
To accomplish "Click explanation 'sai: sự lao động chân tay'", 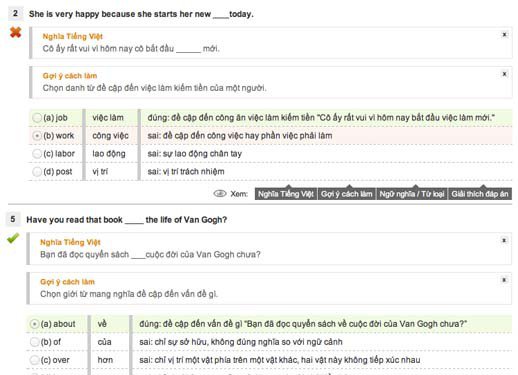I will pyautogui.click(x=195, y=154).
